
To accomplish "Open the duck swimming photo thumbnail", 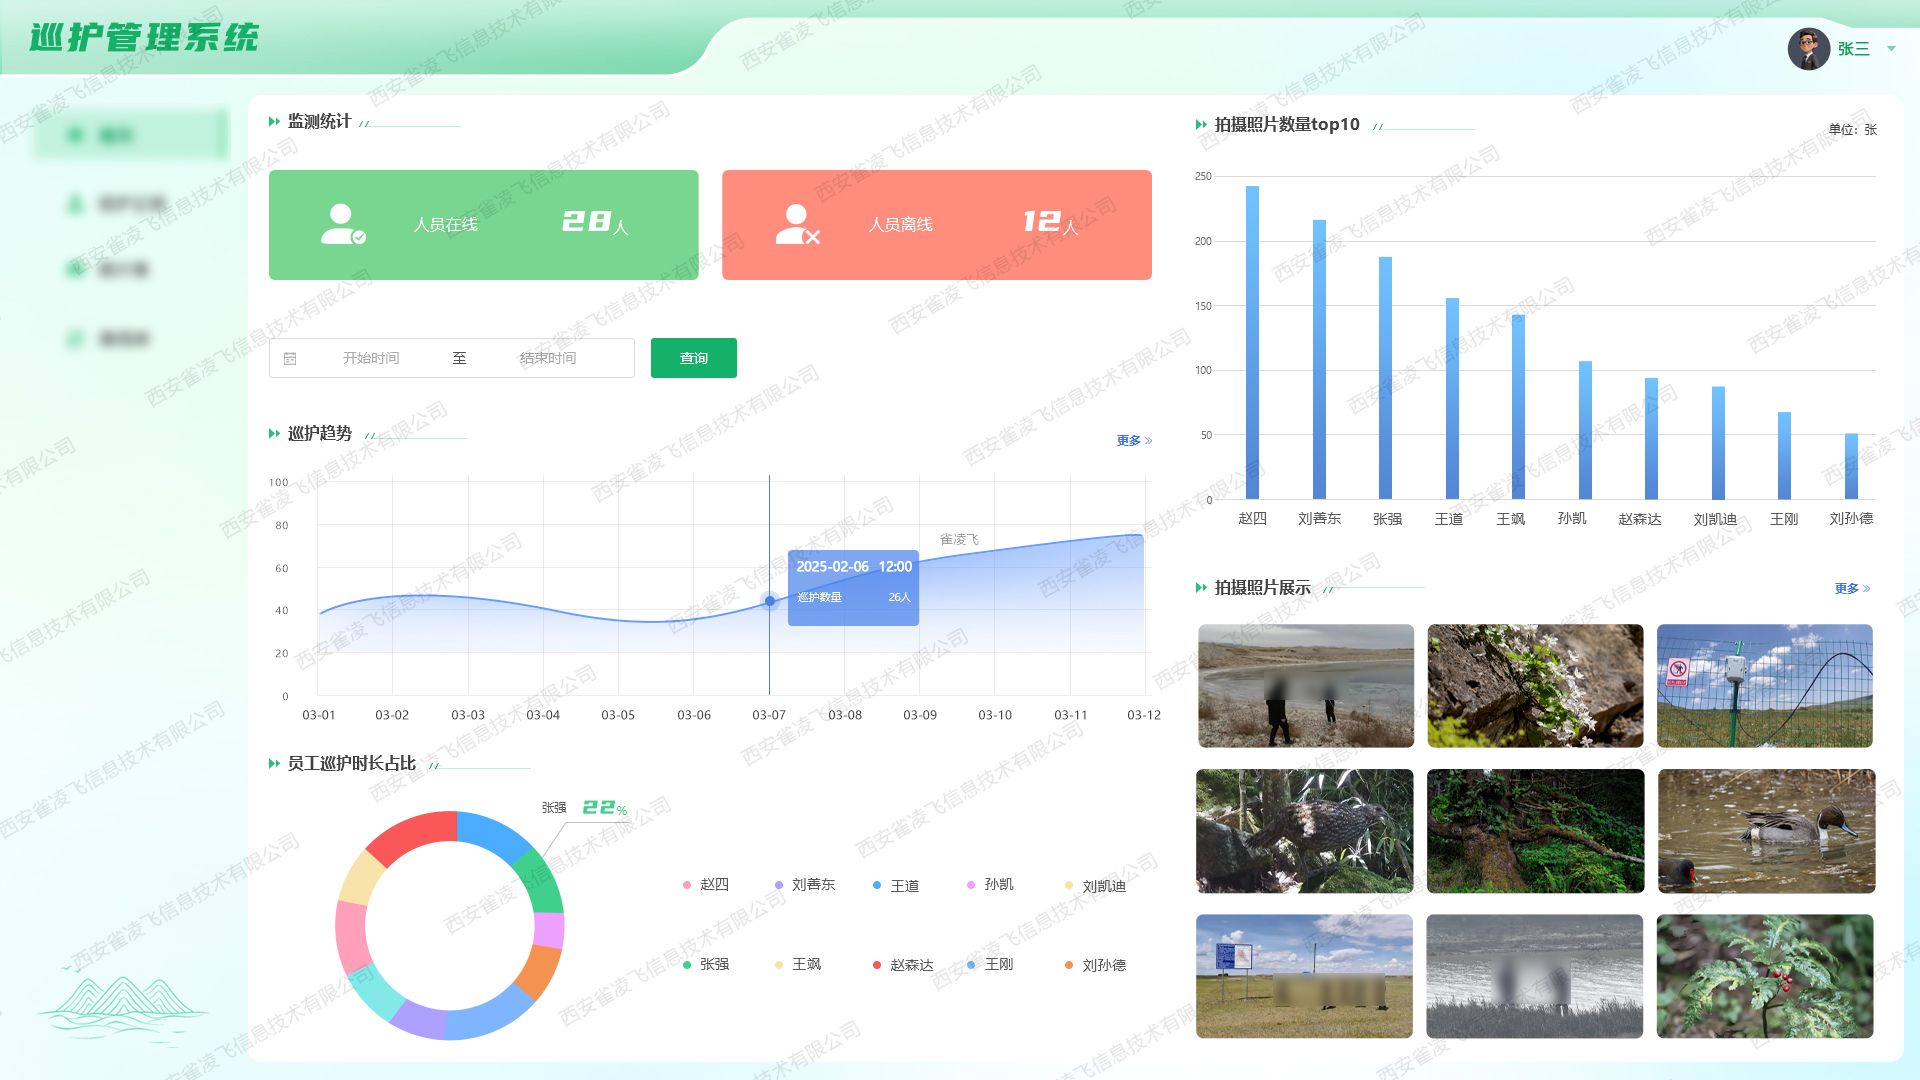I will (x=1766, y=831).
